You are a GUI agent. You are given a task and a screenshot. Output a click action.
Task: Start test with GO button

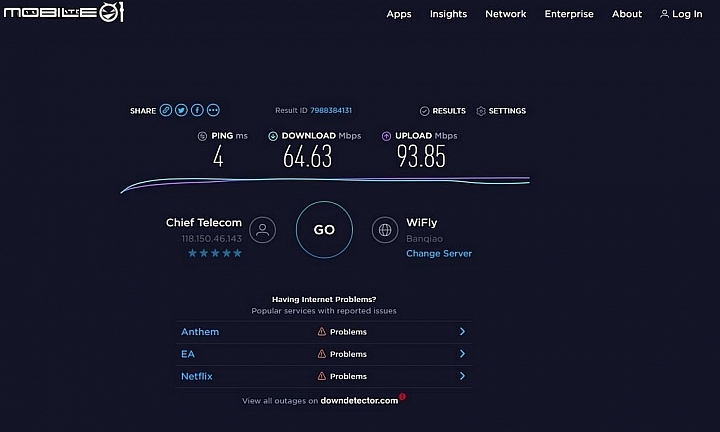pos(324,230)
